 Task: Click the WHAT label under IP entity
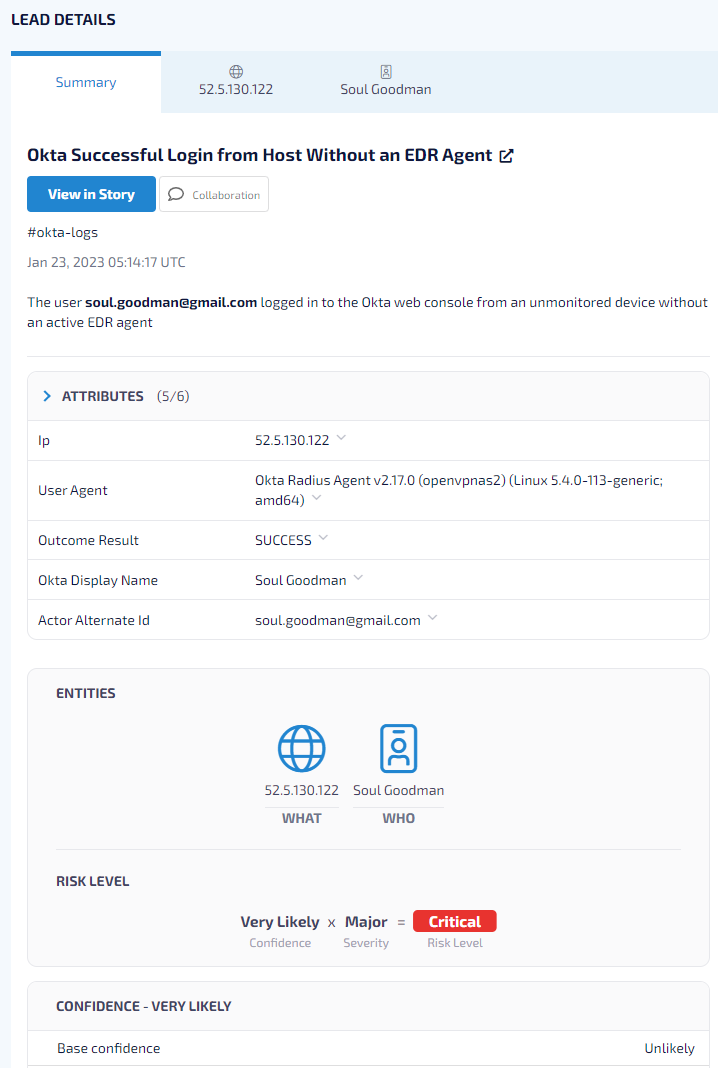[x=302, y=818]
